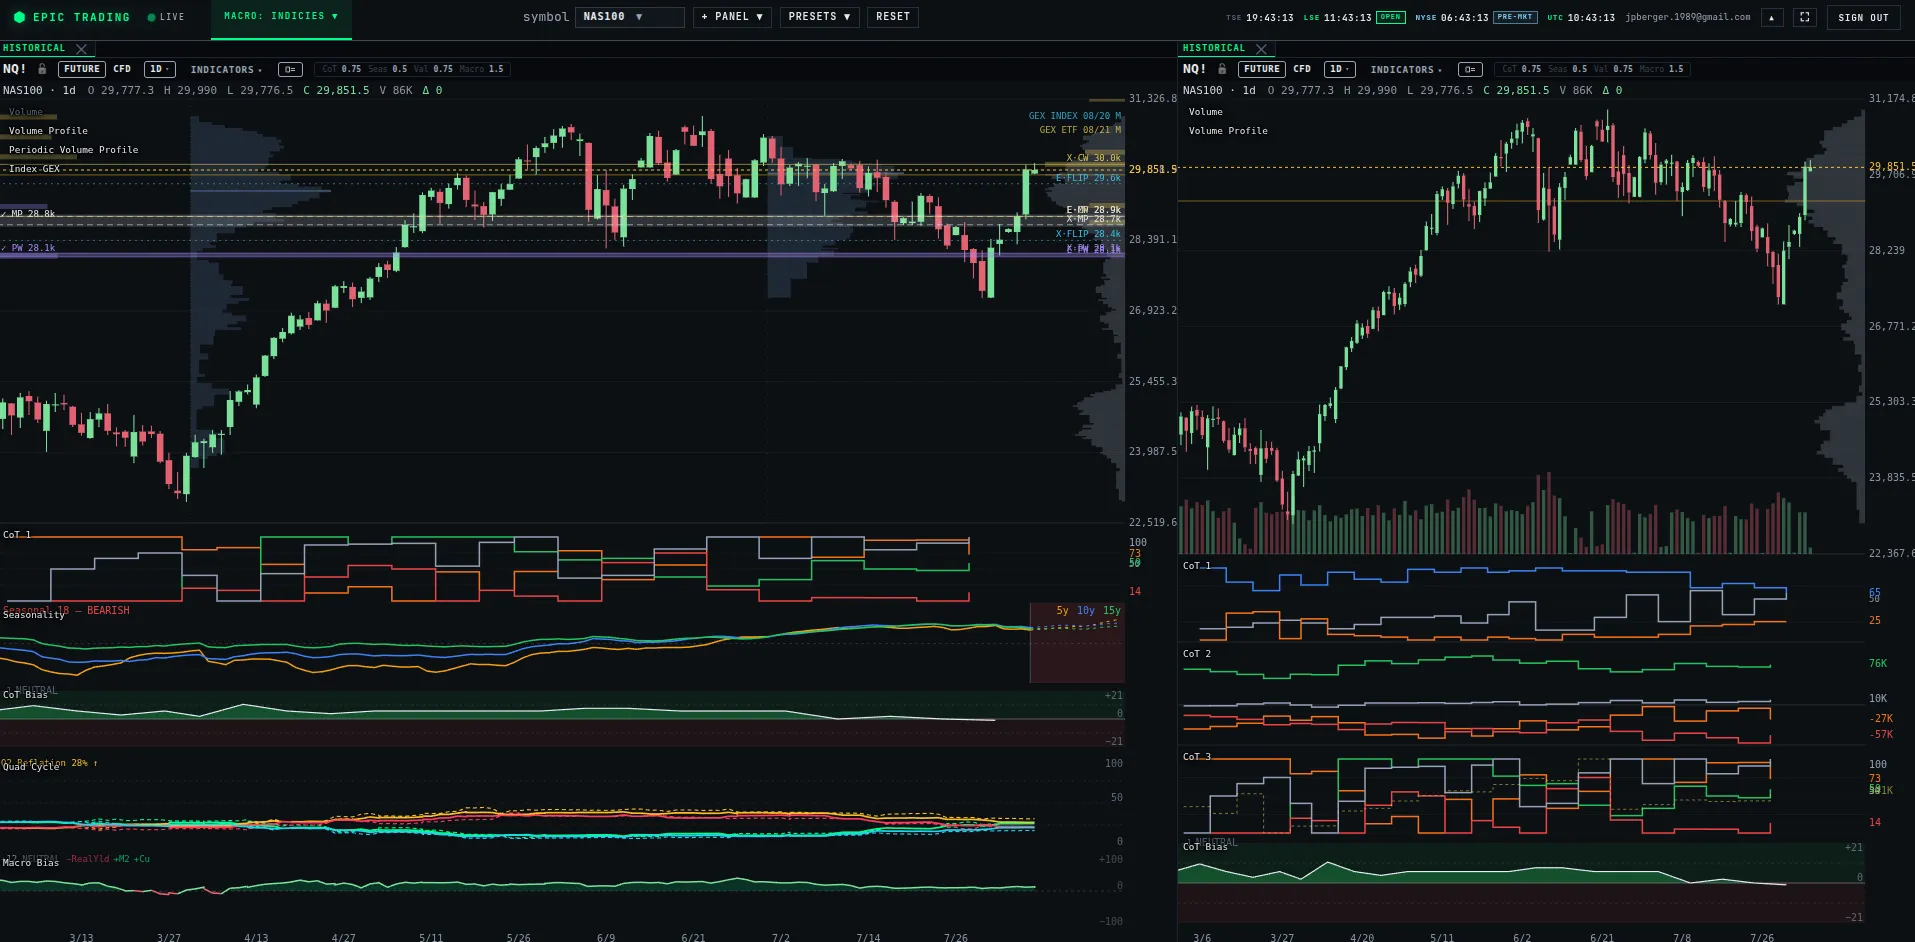Click the NQ! symbol label in left panel

point(14,69)
